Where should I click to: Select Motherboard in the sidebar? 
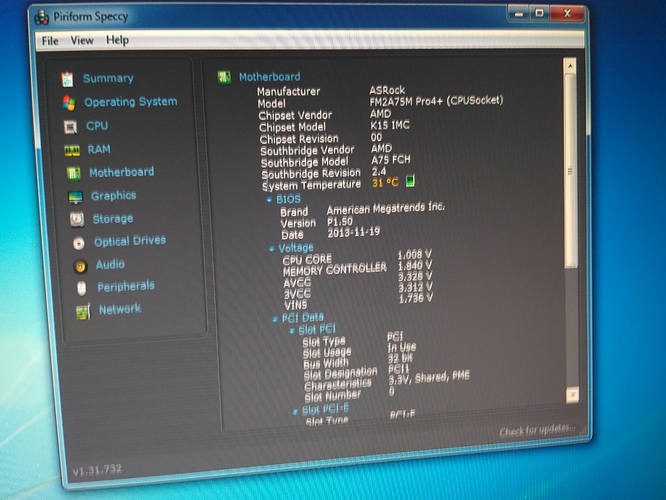coord(122,172)
